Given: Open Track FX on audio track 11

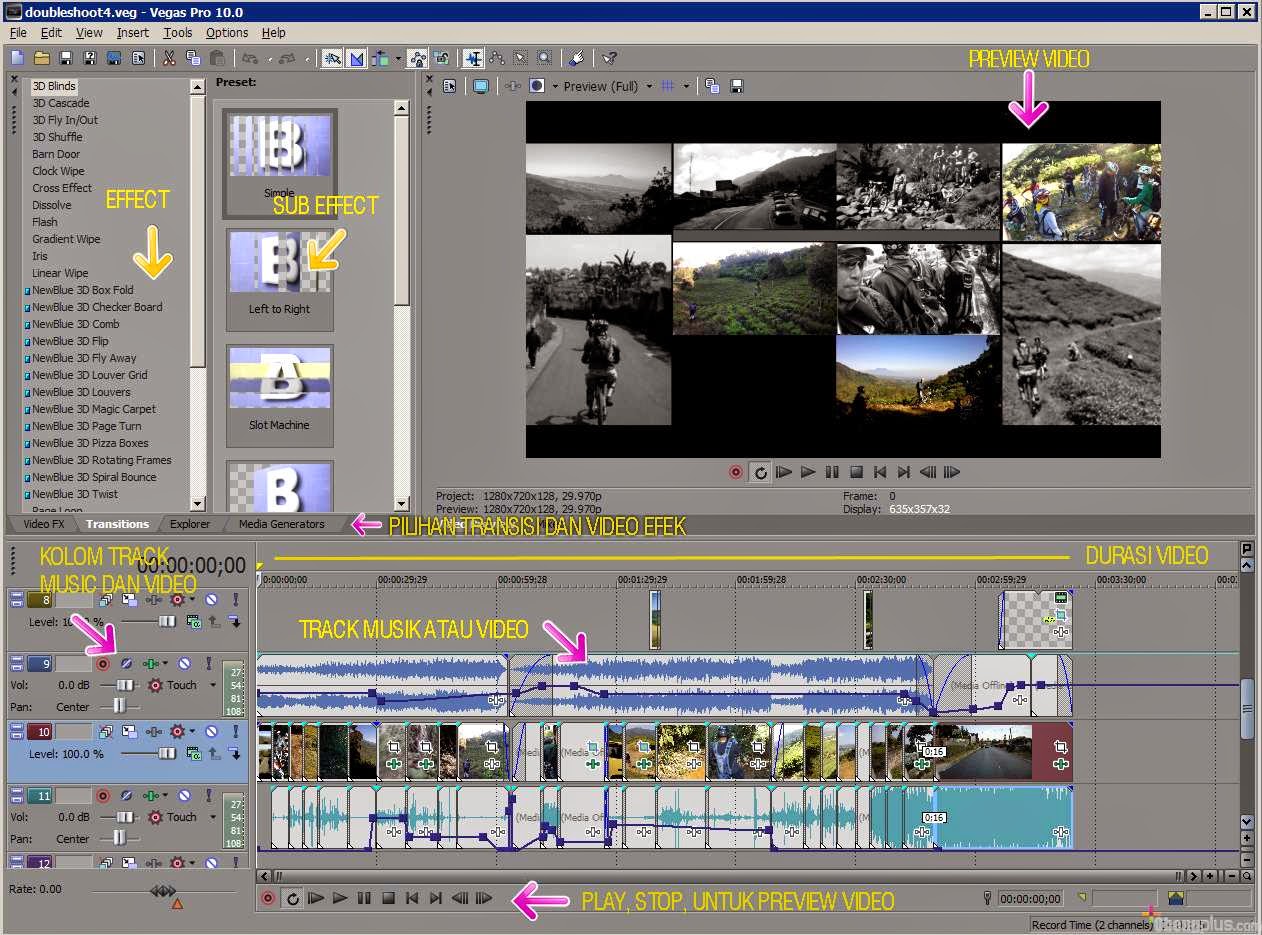Looking at the screenshot, I should click(151, 795).
